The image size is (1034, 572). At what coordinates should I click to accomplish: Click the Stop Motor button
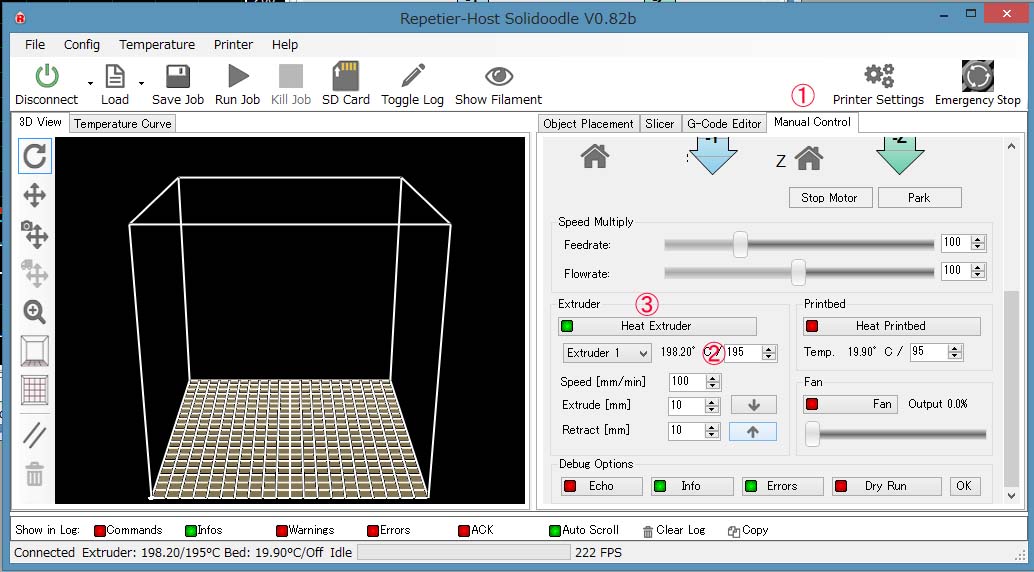click(830, 198)
